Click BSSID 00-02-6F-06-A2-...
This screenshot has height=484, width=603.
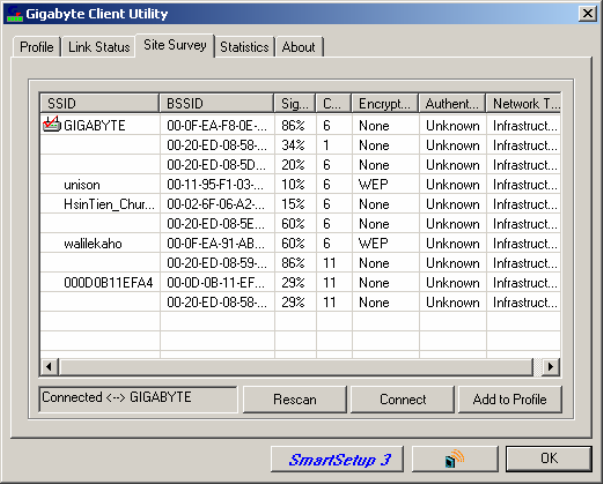click(216, 204)
